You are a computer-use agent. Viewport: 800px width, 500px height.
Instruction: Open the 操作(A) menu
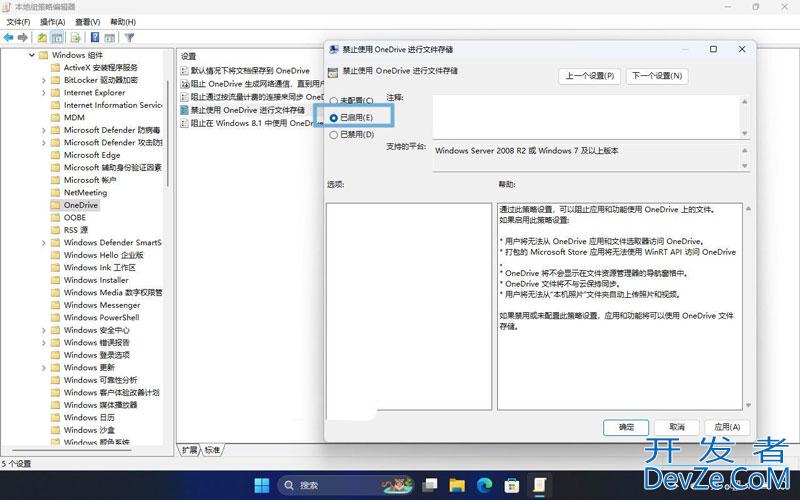pos(53,22)
